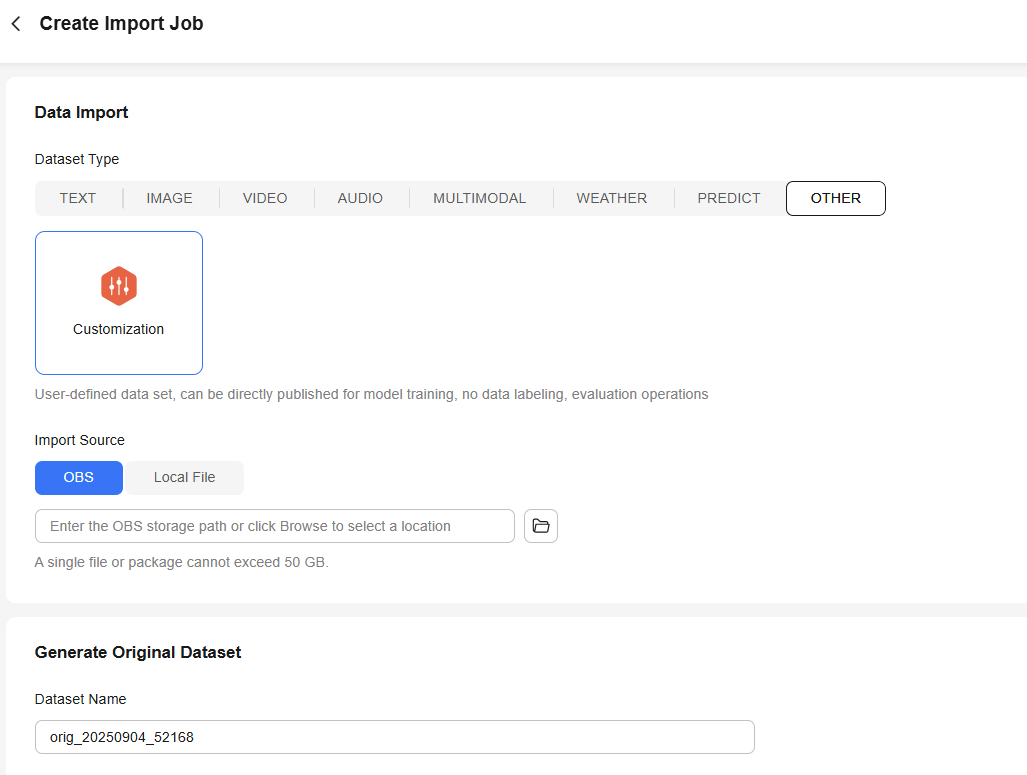Open the OBS folder browse icon
This screenshot has width=1027, height=775.
pyautogui.click(x=541, y=526)
